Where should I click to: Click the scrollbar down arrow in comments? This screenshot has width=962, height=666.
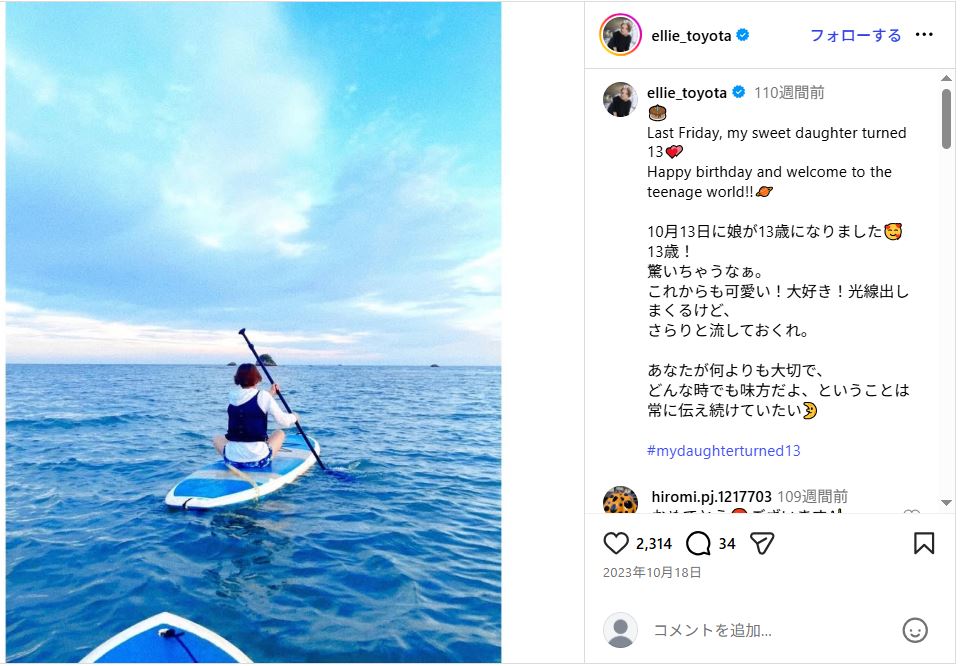[946, 503]
